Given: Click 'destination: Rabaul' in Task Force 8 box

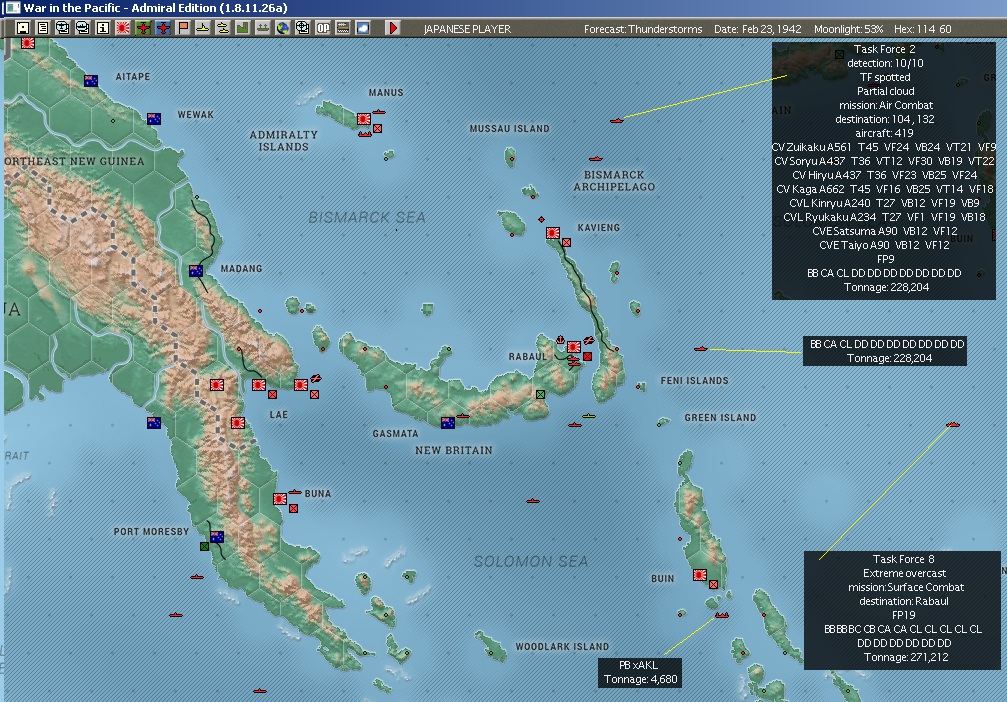Looking at the screenshot, I should 904,601.
